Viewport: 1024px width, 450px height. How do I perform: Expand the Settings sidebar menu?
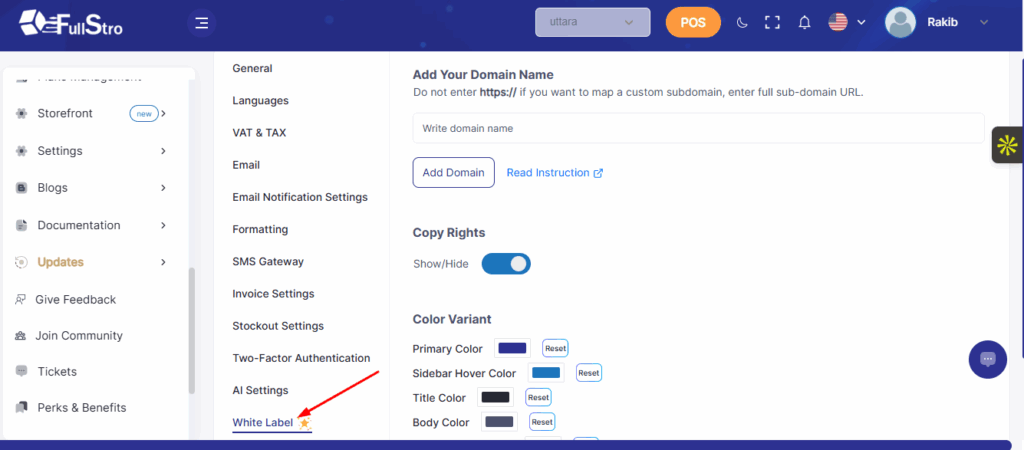coord(92,151)
